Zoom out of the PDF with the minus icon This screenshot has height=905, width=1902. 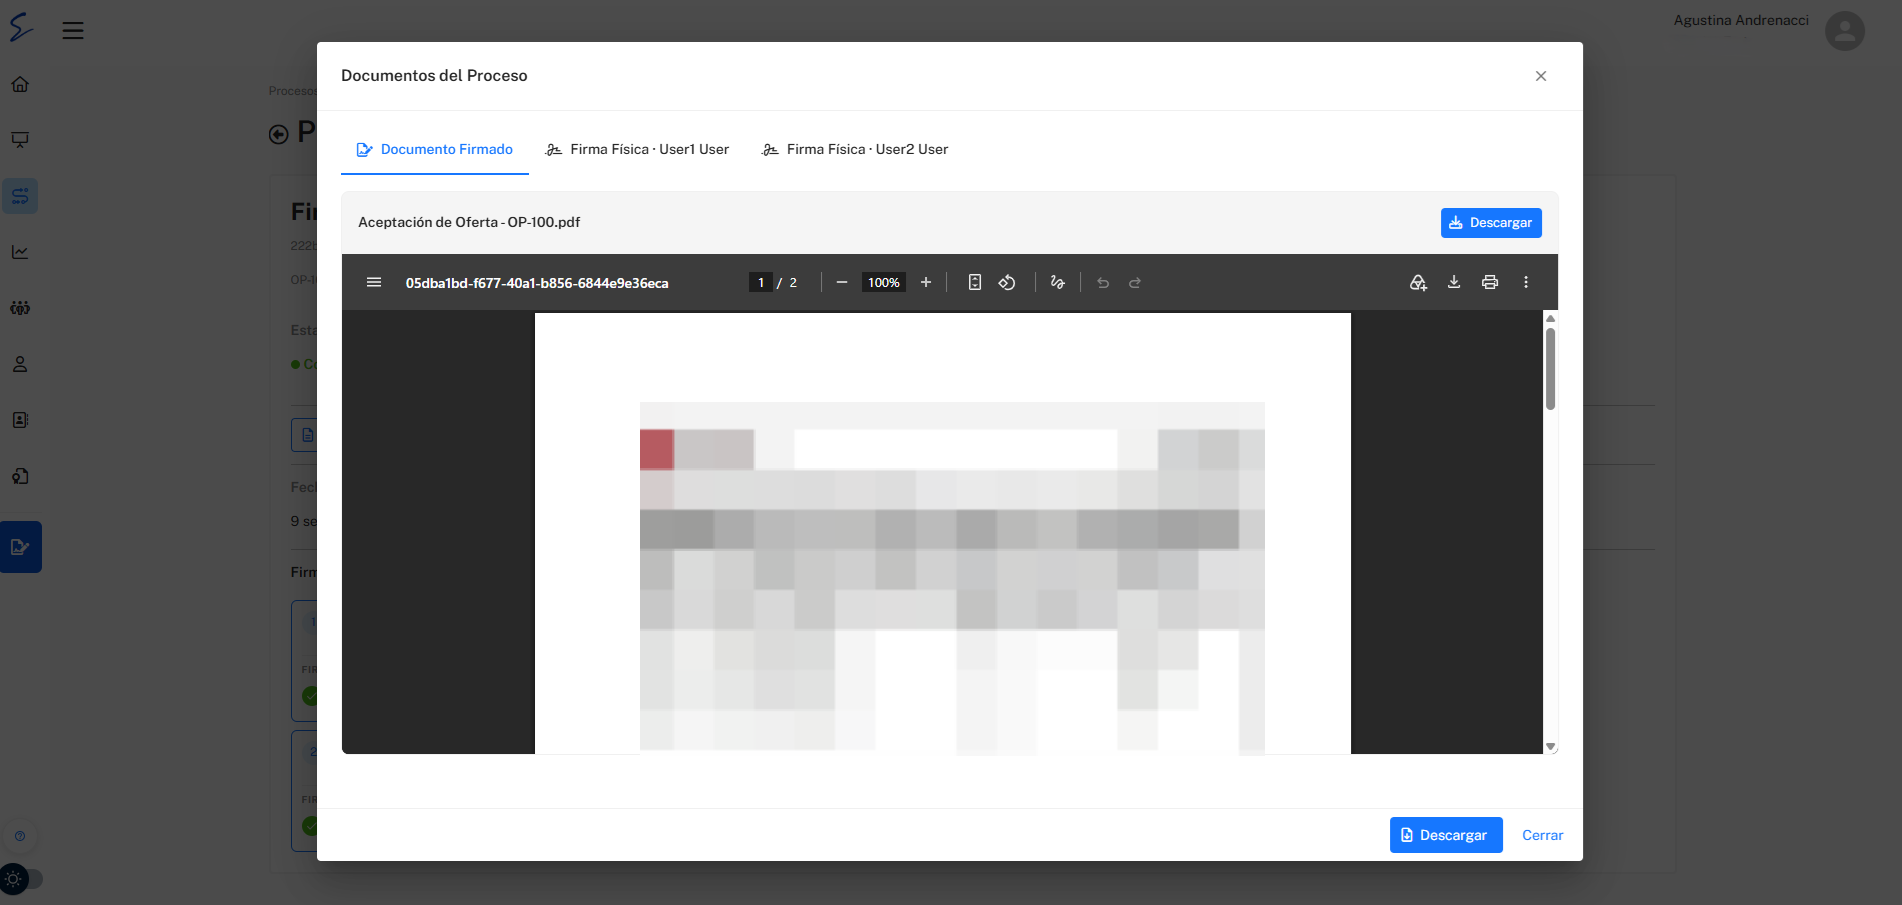[842, 283]
